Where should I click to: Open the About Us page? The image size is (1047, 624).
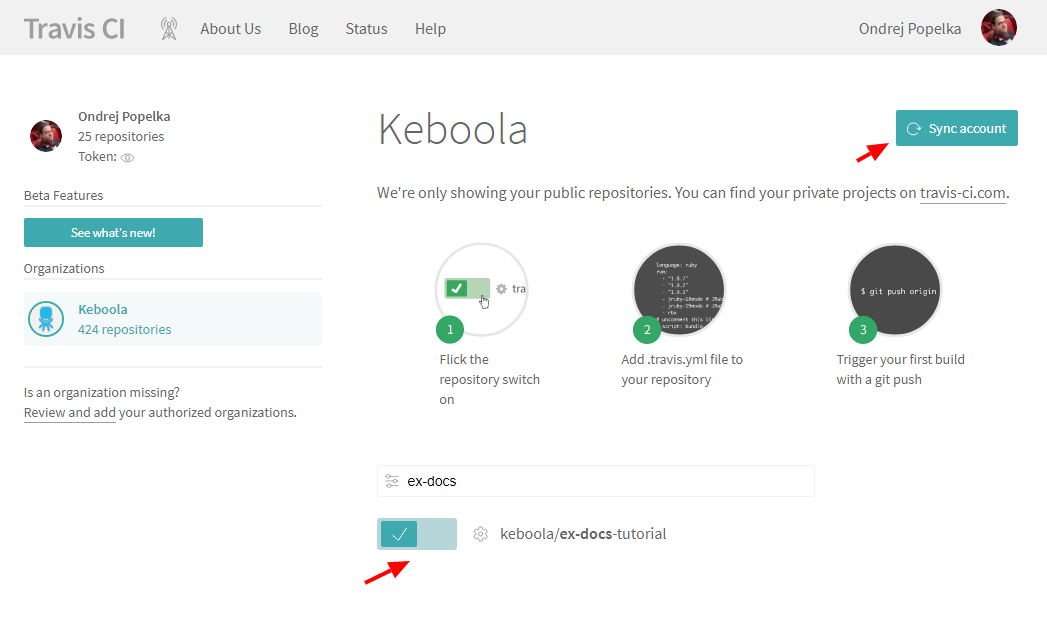(230, 29)
